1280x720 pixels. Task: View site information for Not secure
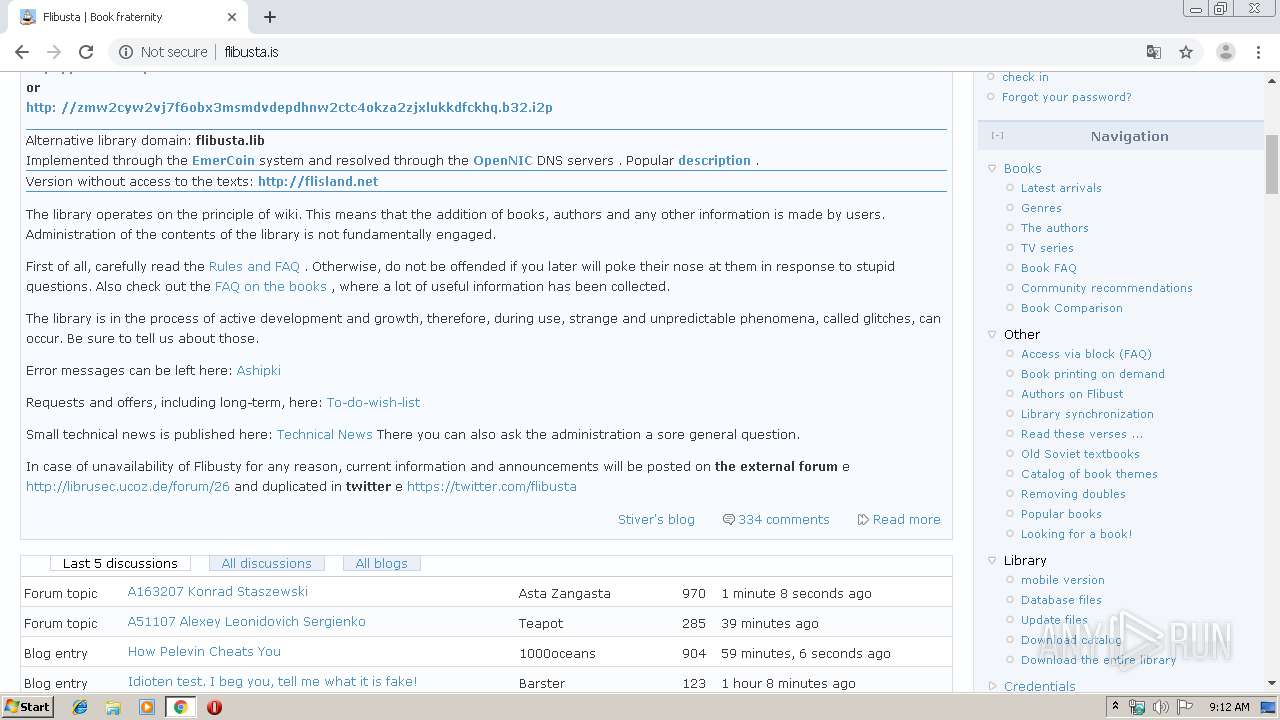click(163, 52)
